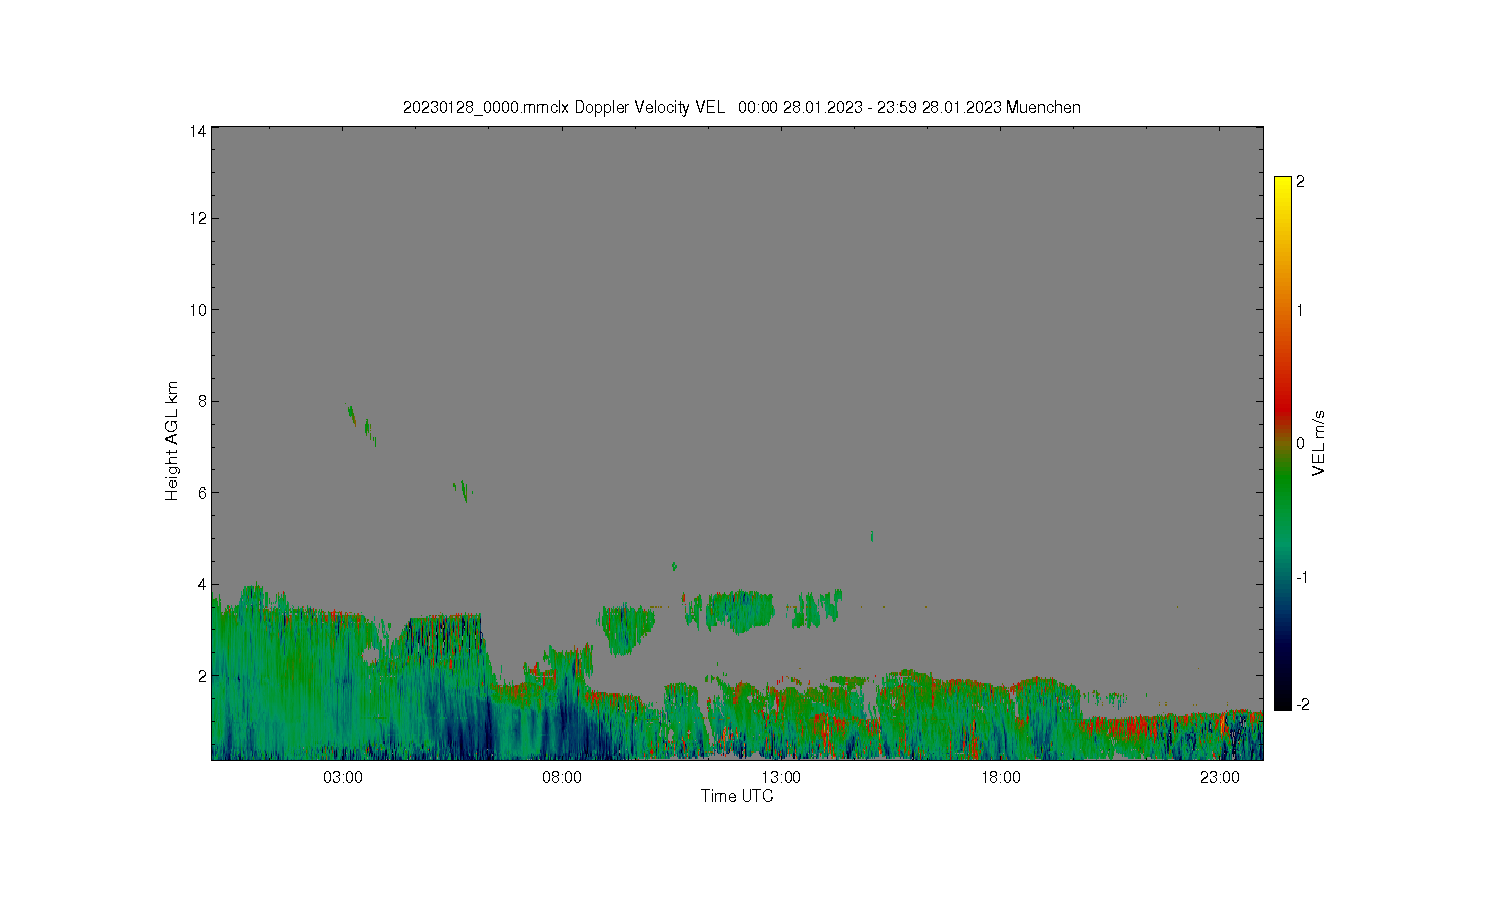Click the plot title starting "20230128_0000.mmclx Doppler Velocity VEL"

click(x=741, y=107)
